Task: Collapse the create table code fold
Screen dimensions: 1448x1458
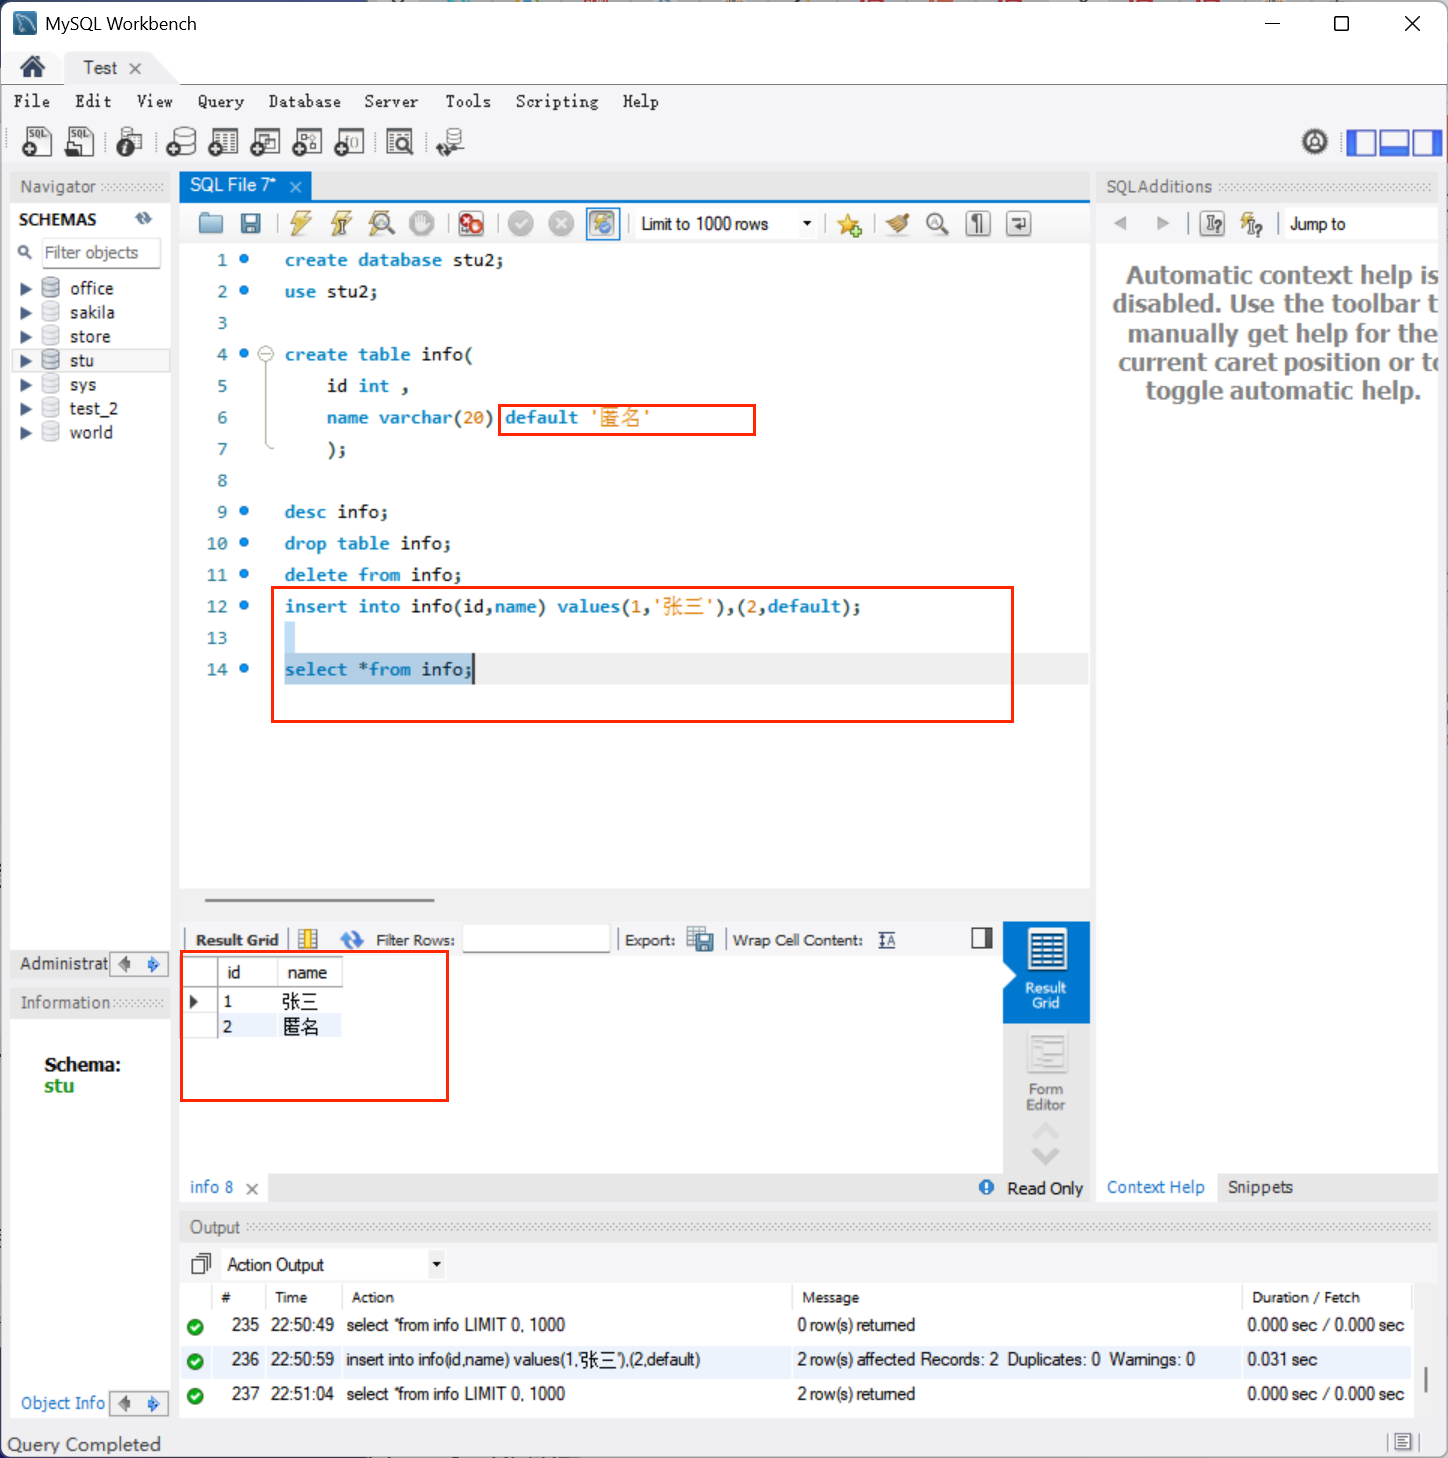Action: tap(266, 354)
